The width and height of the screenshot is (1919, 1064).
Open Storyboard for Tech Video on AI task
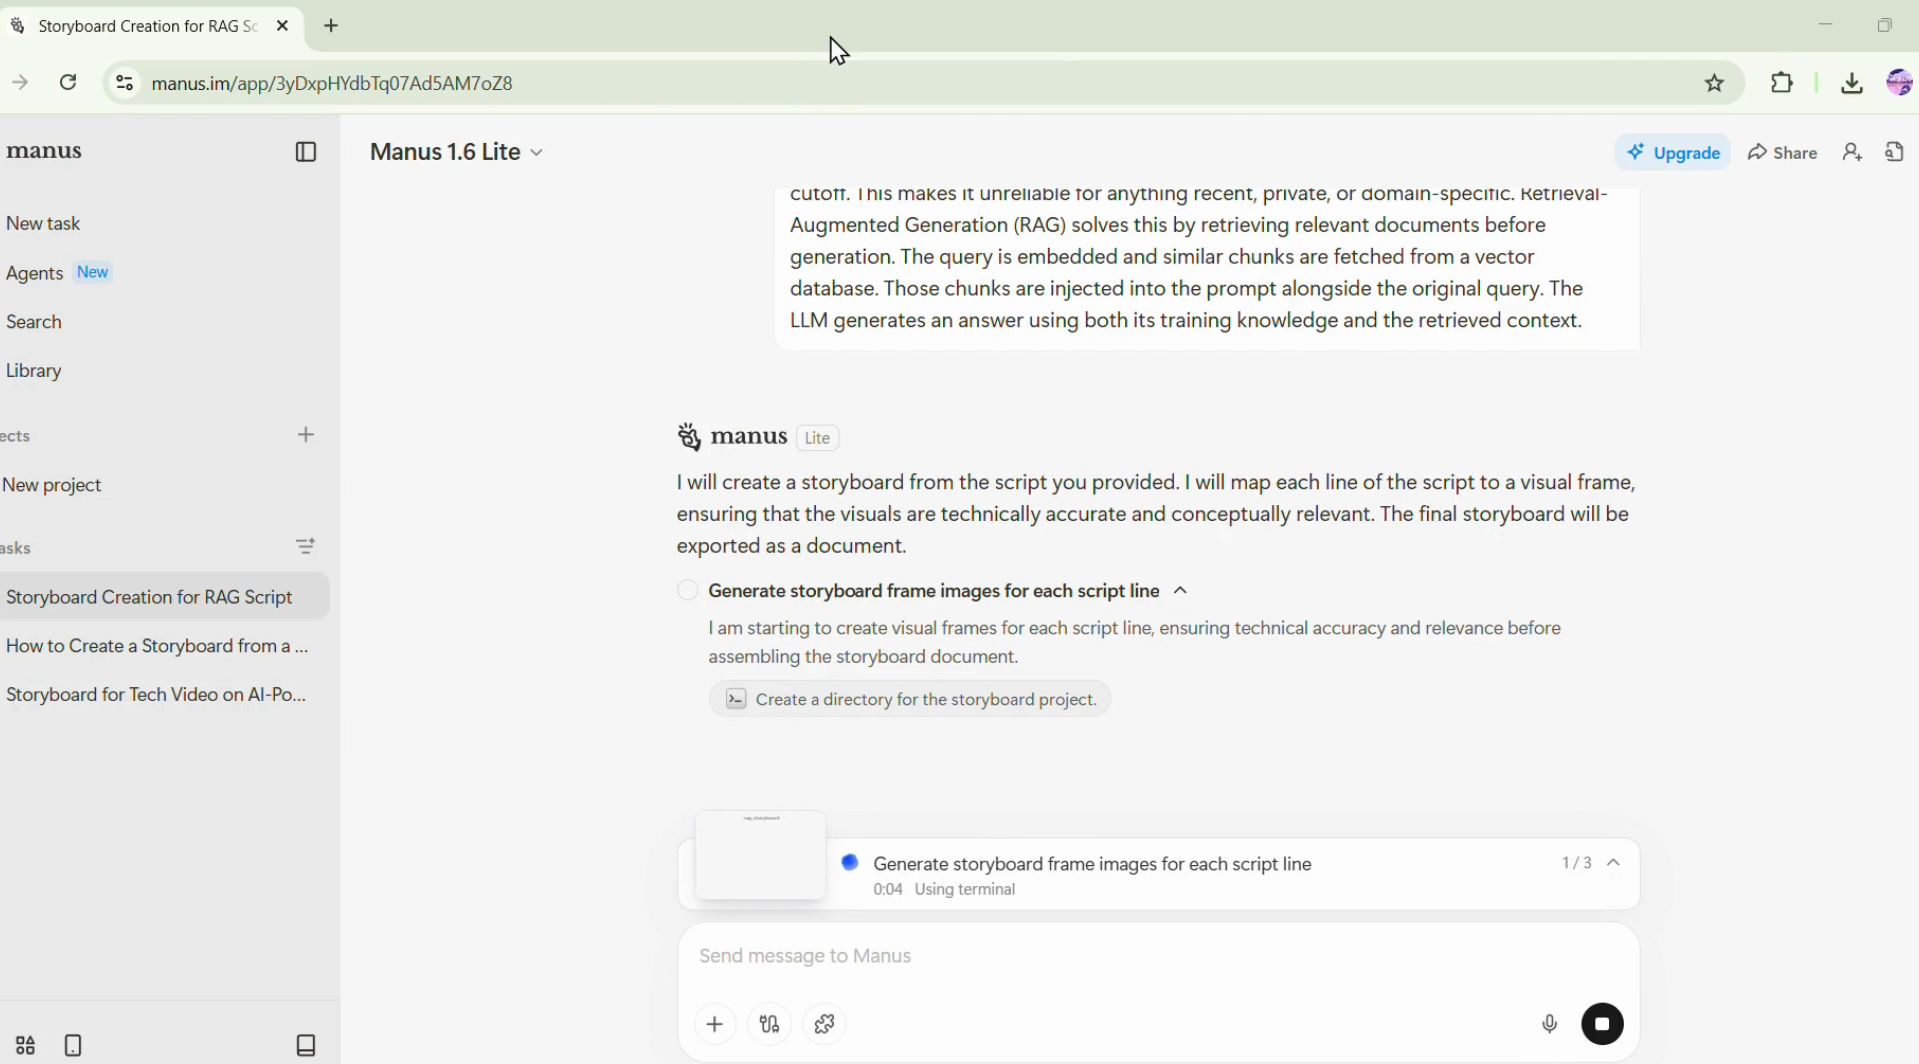click(x=156, y=694)
